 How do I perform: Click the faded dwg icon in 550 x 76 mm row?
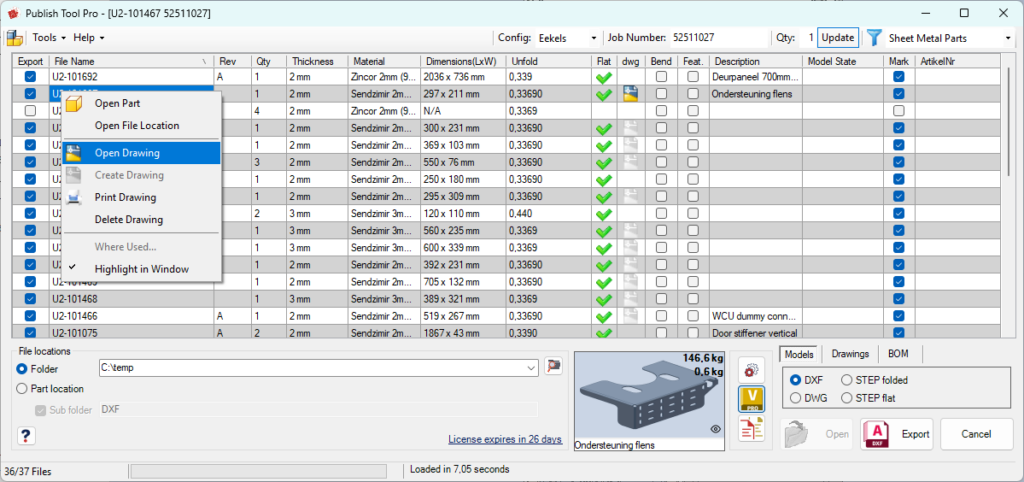(630, 162)
